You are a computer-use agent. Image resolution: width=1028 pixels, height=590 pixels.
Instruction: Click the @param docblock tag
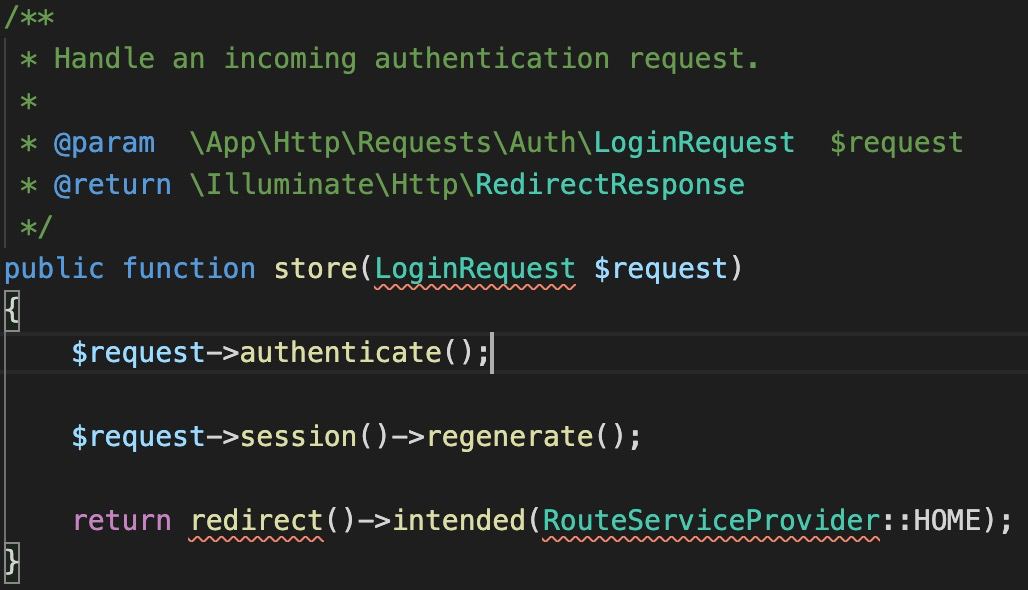[x=104, y=144]
